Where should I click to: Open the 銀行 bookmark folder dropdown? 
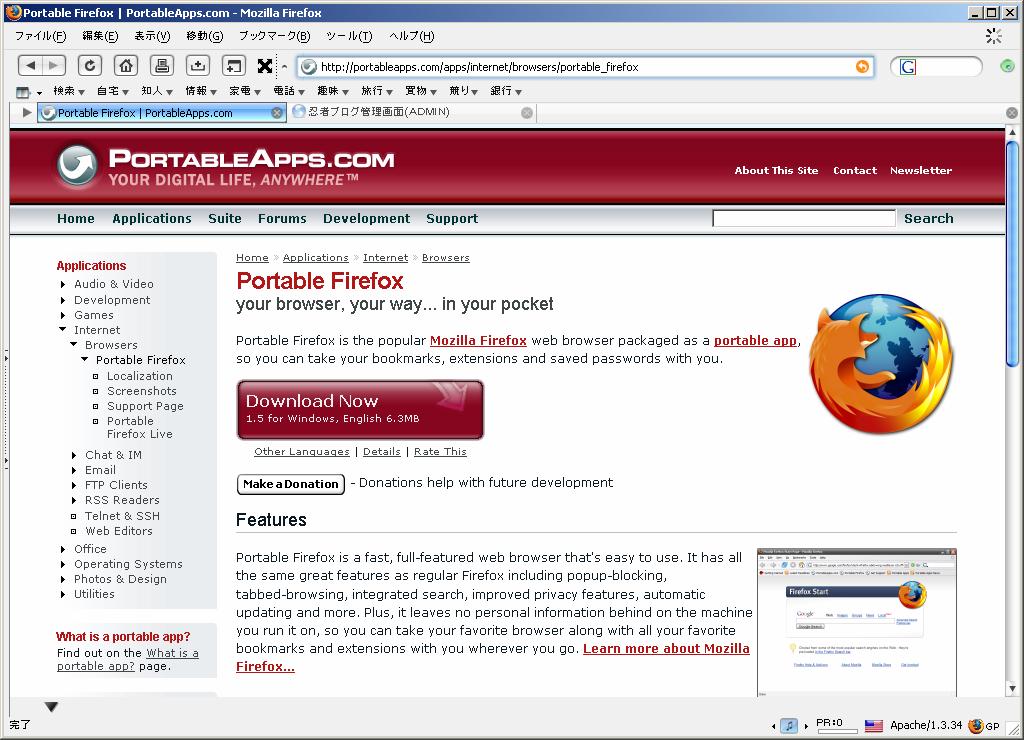coord(506,91)
